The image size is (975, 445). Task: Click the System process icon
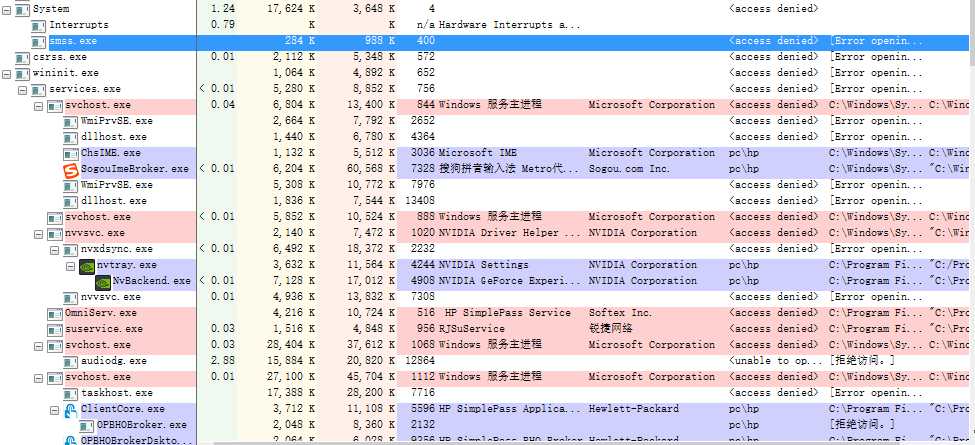[23, 9]
